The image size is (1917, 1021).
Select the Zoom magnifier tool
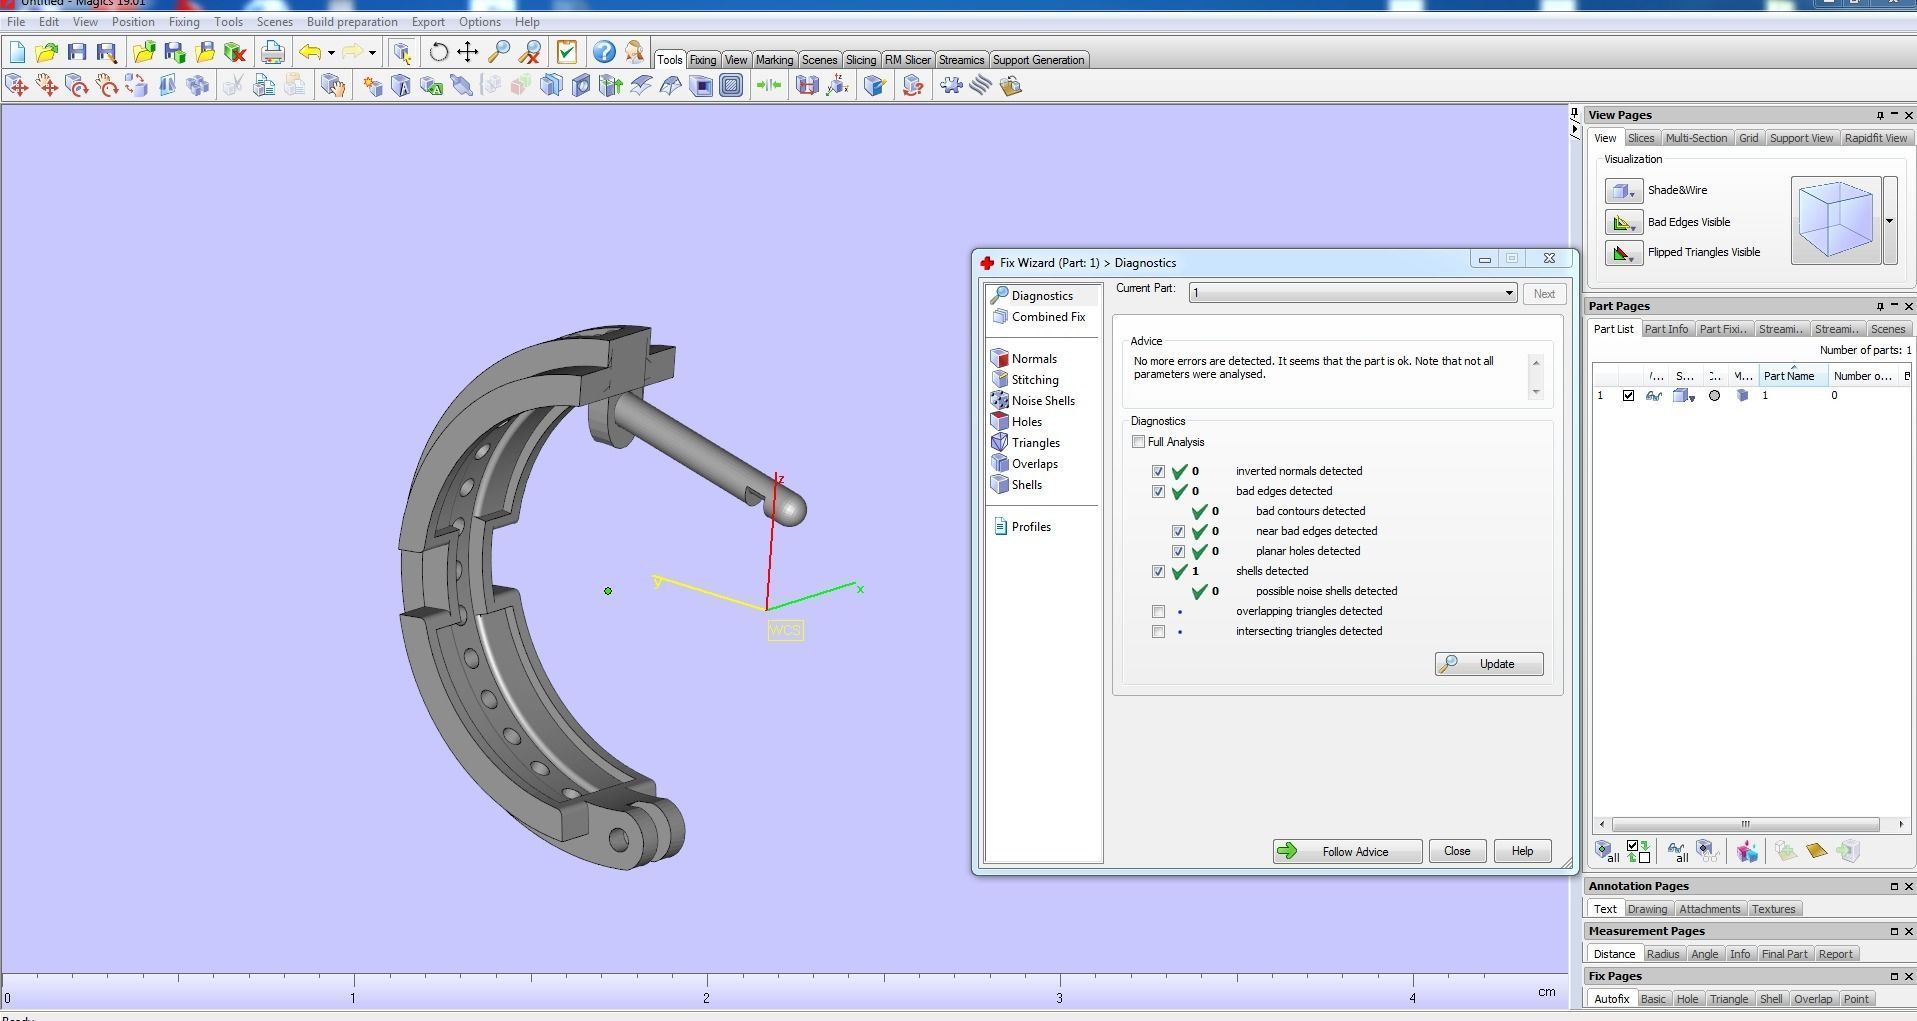pyautogui.click(x=499, y=52)
